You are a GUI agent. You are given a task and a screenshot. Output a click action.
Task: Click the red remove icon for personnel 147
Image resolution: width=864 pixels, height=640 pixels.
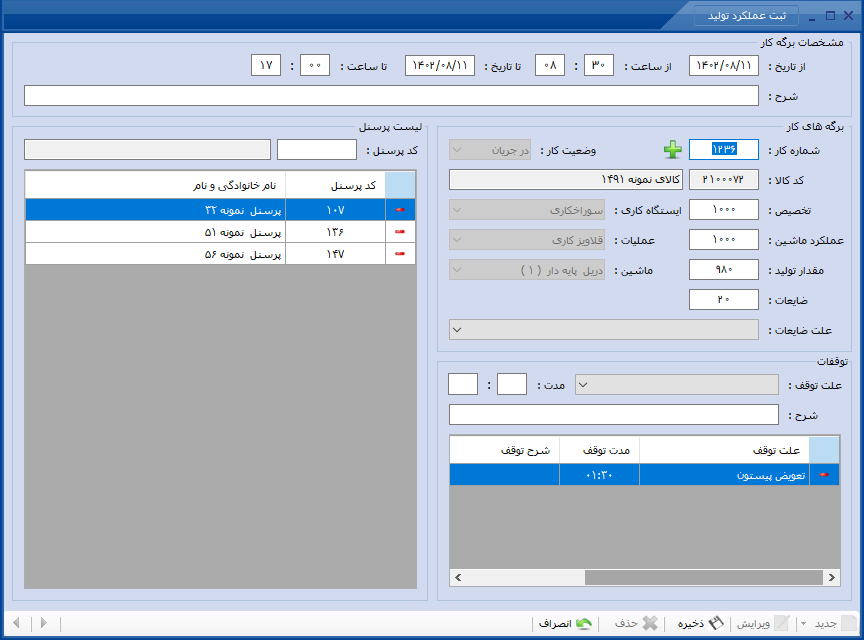400,254
